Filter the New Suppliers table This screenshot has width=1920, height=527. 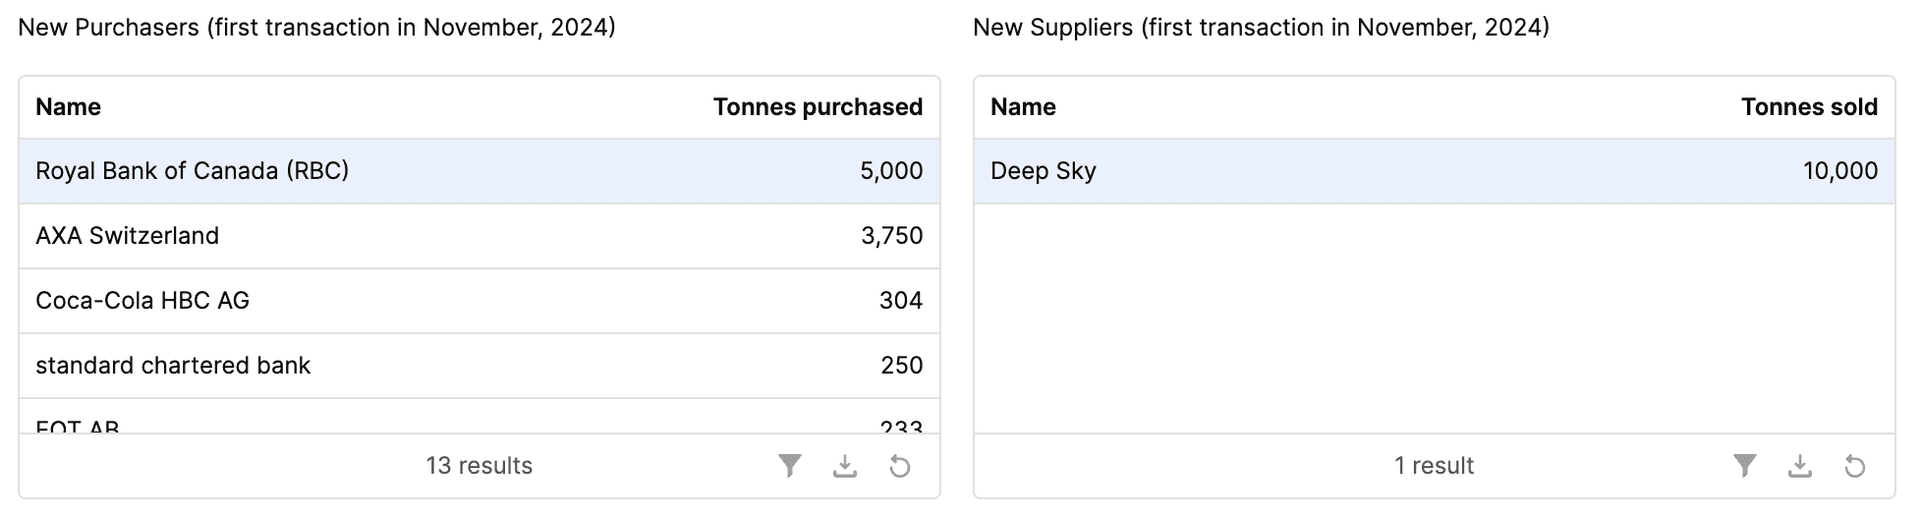pos(1745,466)
